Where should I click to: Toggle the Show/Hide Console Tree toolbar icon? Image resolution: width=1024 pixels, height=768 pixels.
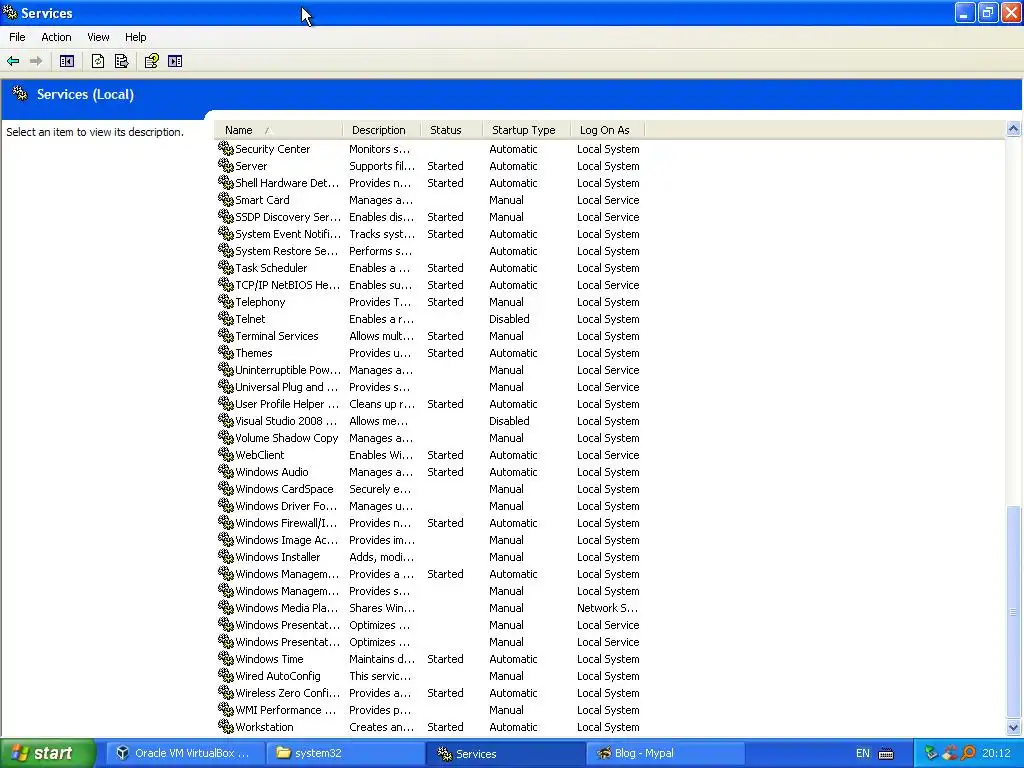[x=67, y=61]
